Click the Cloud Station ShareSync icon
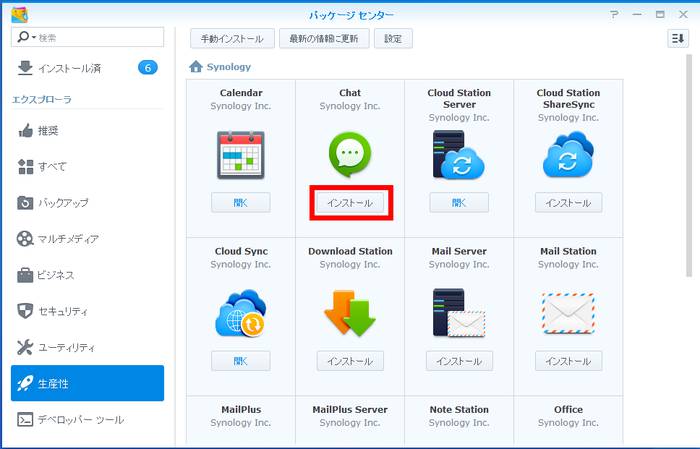 (x=568, y=154)
